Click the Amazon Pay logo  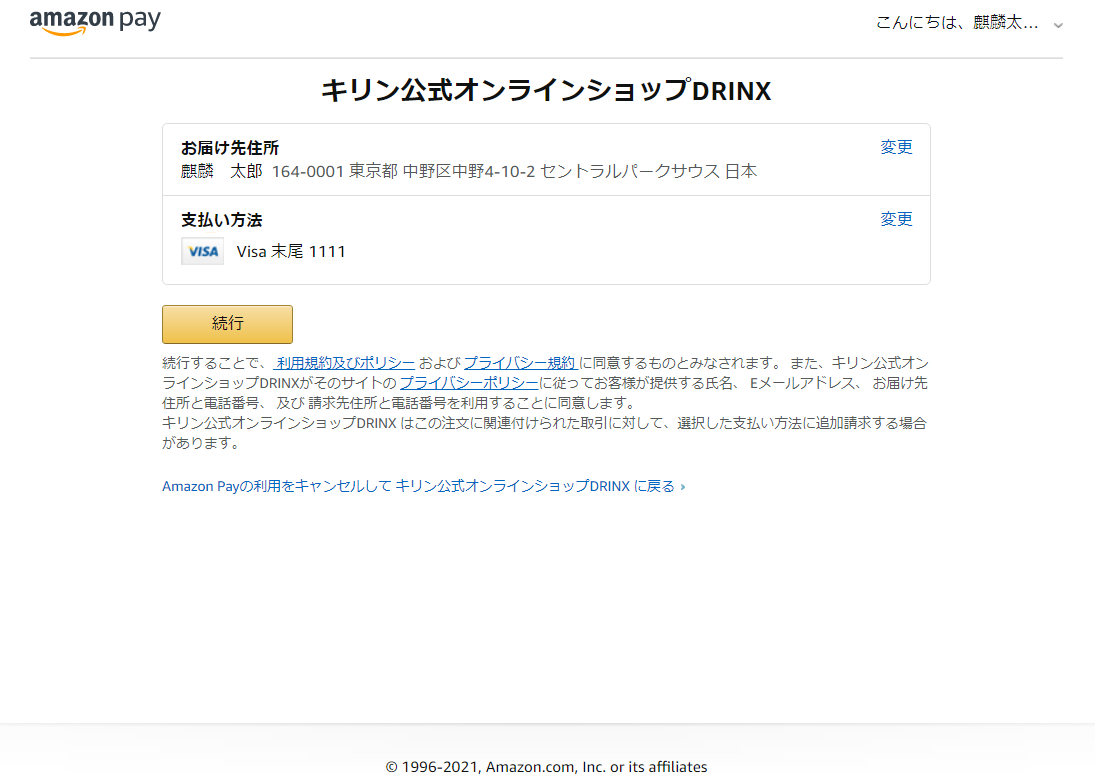95,22
